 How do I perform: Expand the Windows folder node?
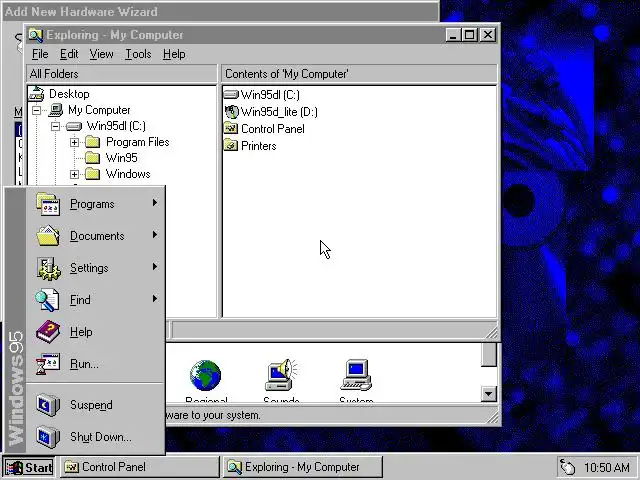tap(74, 174)
